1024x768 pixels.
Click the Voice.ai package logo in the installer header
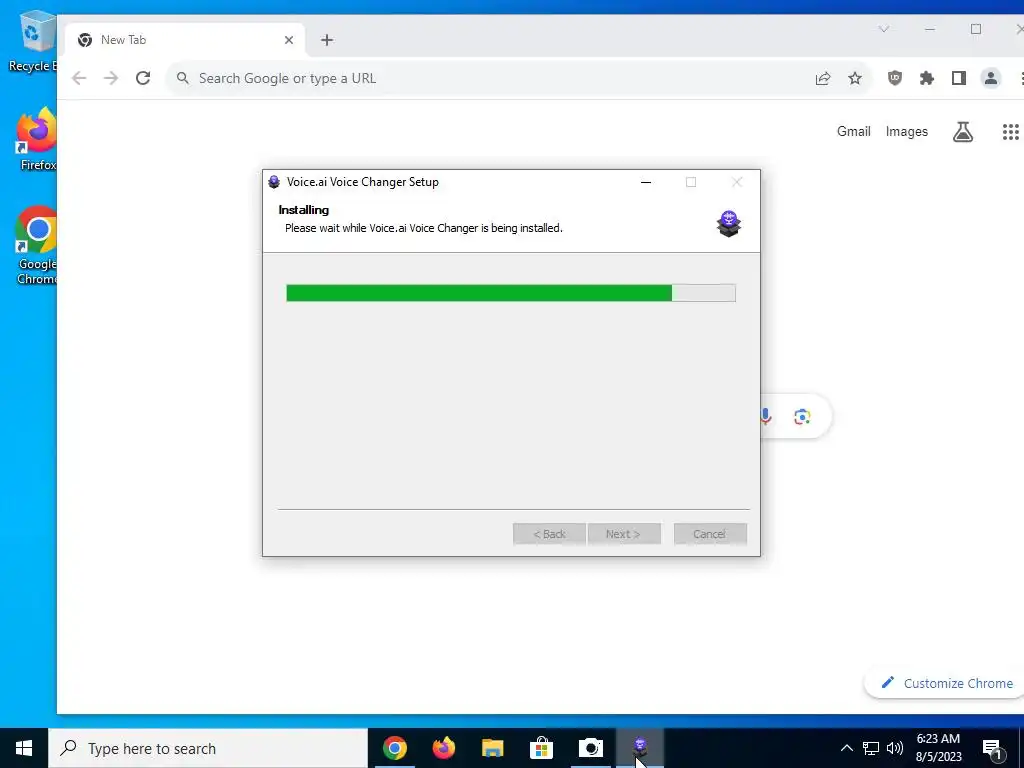point(729,224)
